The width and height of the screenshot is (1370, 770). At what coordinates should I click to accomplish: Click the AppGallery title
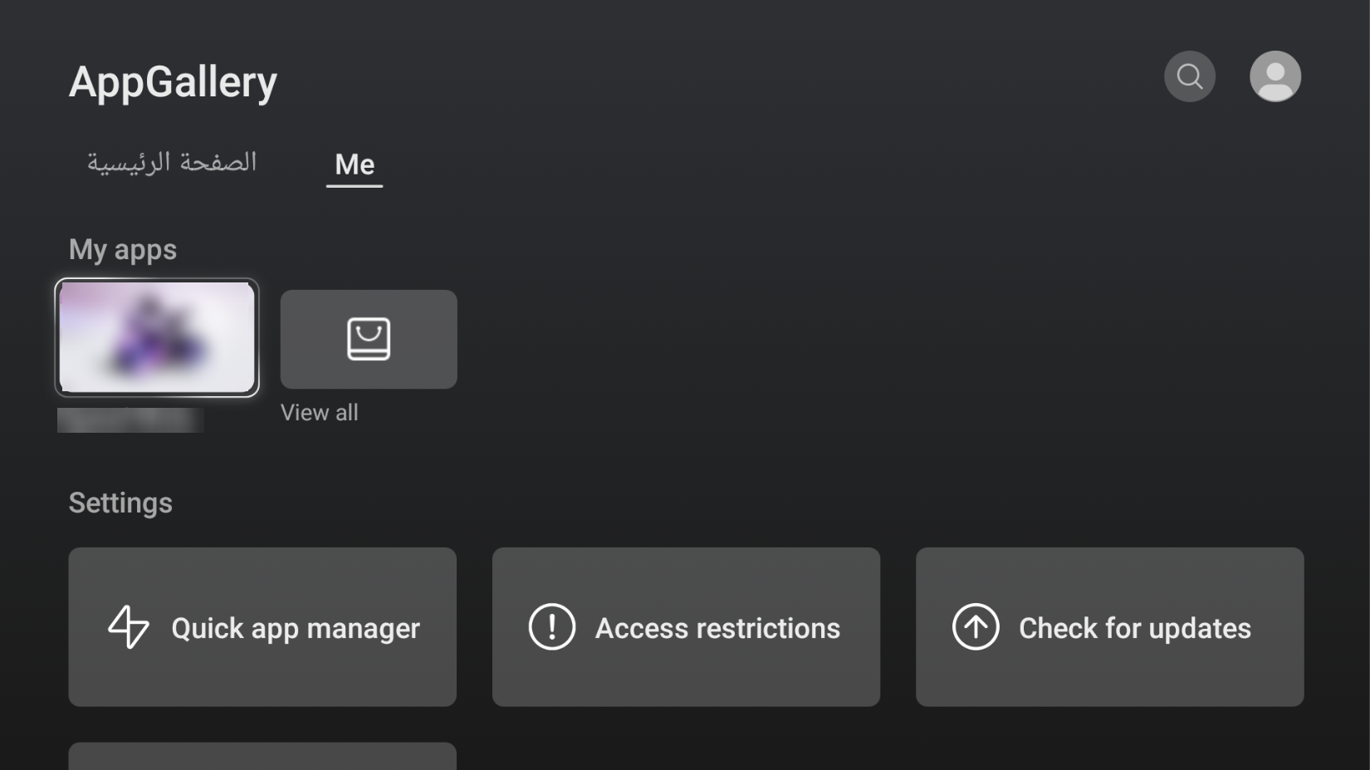point(173,82)
